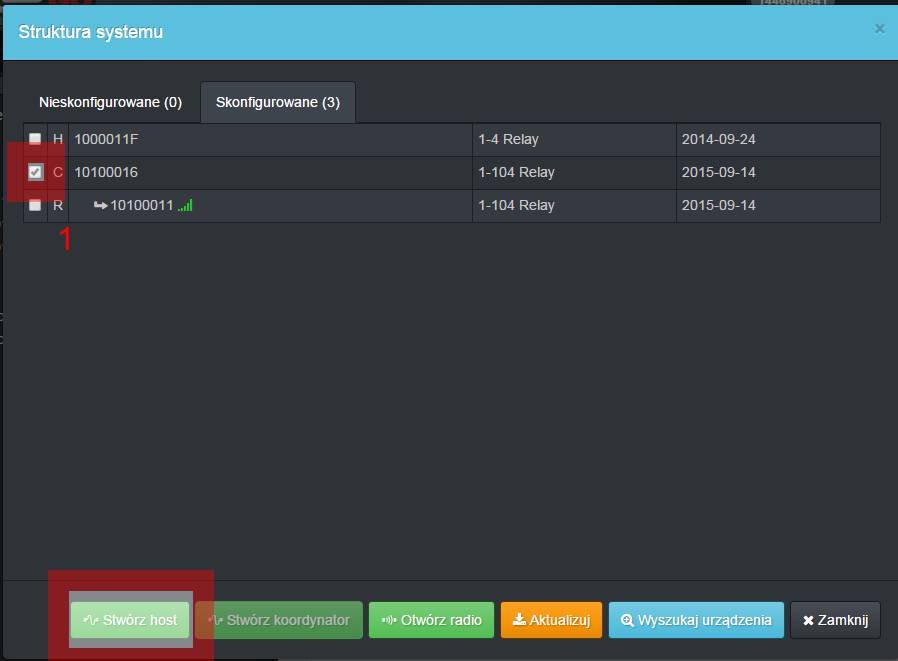This screenshot has width=898, height=661.
Task: Close the Struktura systemu dialog via the corner X
Action: coord(879,29)
